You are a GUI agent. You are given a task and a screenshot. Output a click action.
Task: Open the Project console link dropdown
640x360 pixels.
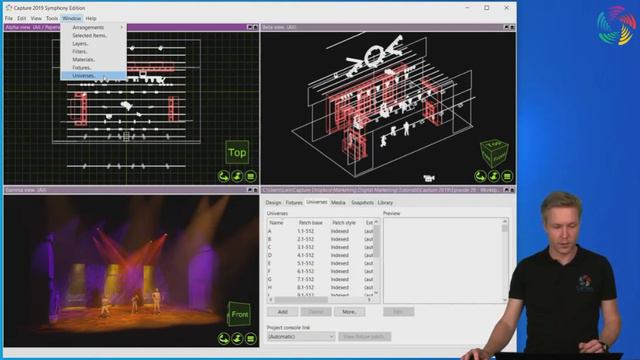301,337
